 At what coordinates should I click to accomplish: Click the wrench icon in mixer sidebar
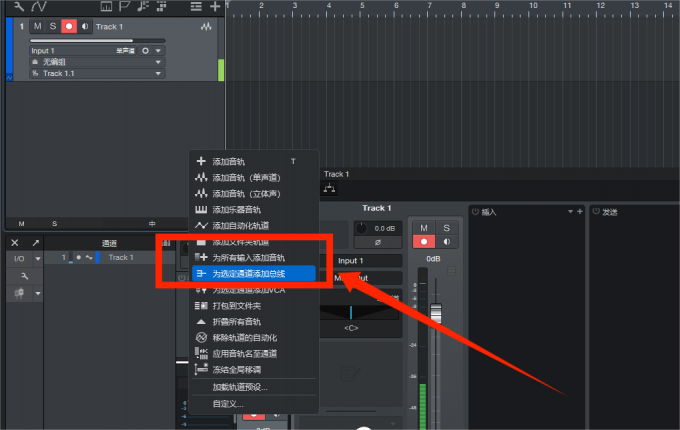pos(25,276)
